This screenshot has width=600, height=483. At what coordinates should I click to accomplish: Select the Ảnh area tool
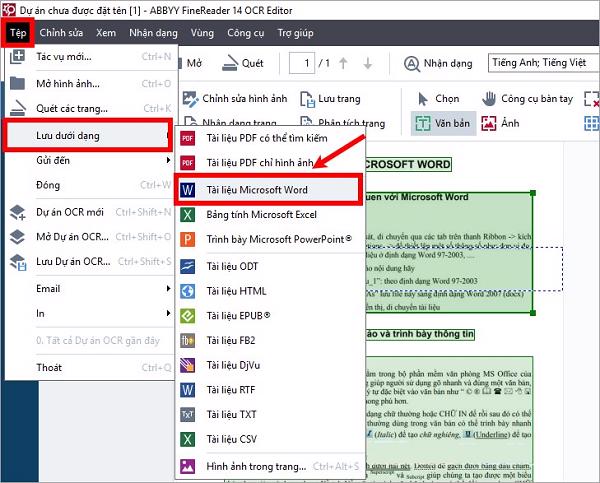pyautogui.click(x=500, y=123)
